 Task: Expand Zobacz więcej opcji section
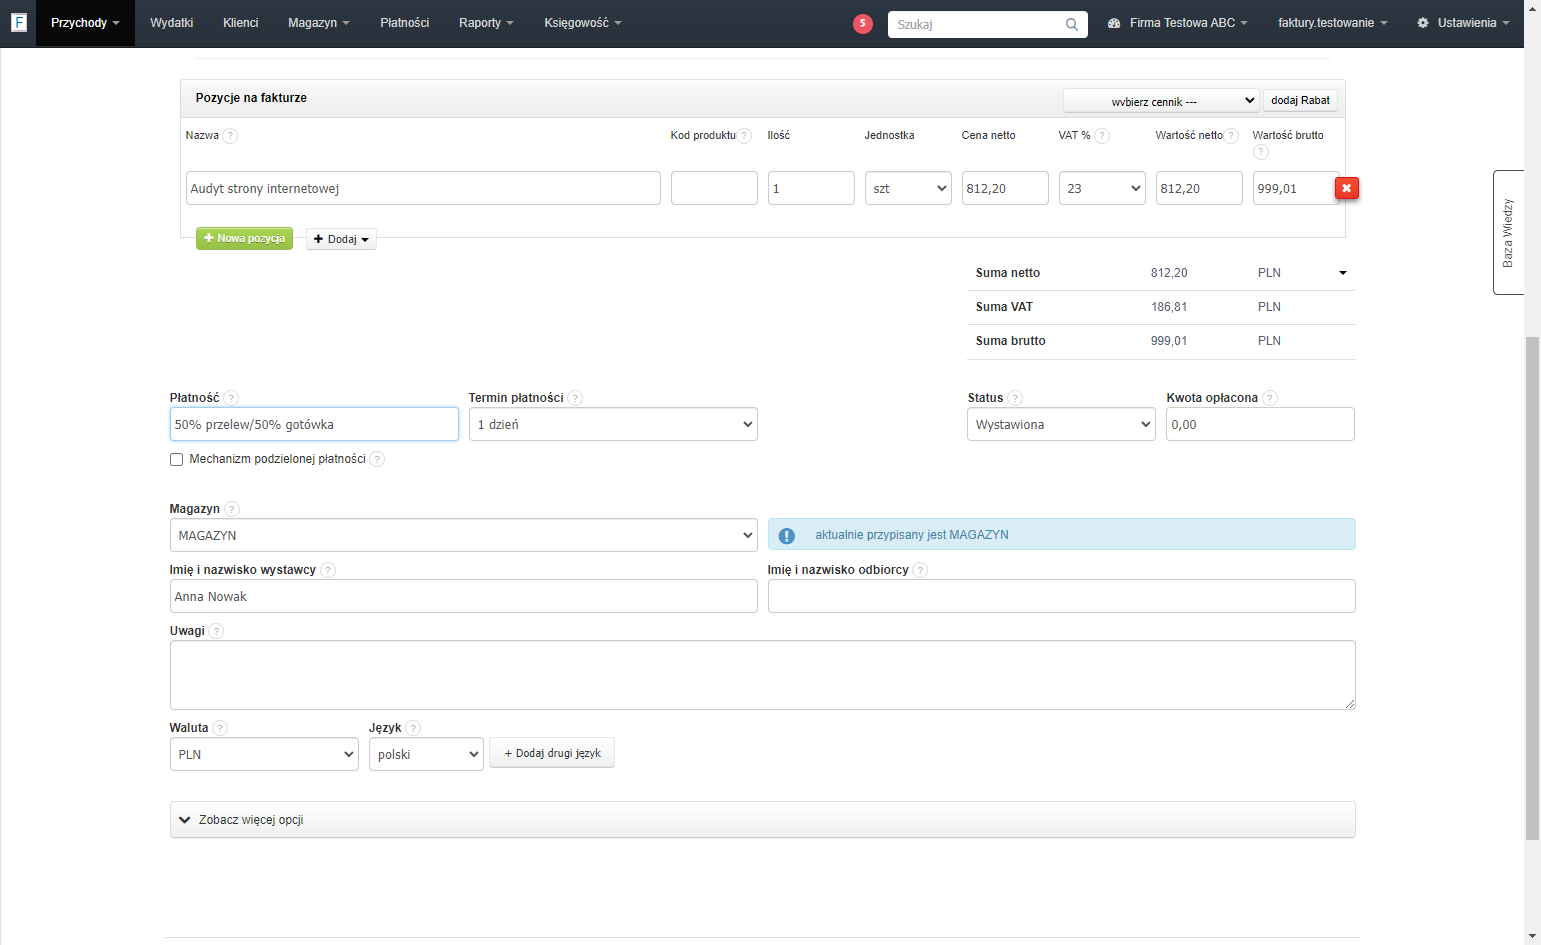click(763, 820)
